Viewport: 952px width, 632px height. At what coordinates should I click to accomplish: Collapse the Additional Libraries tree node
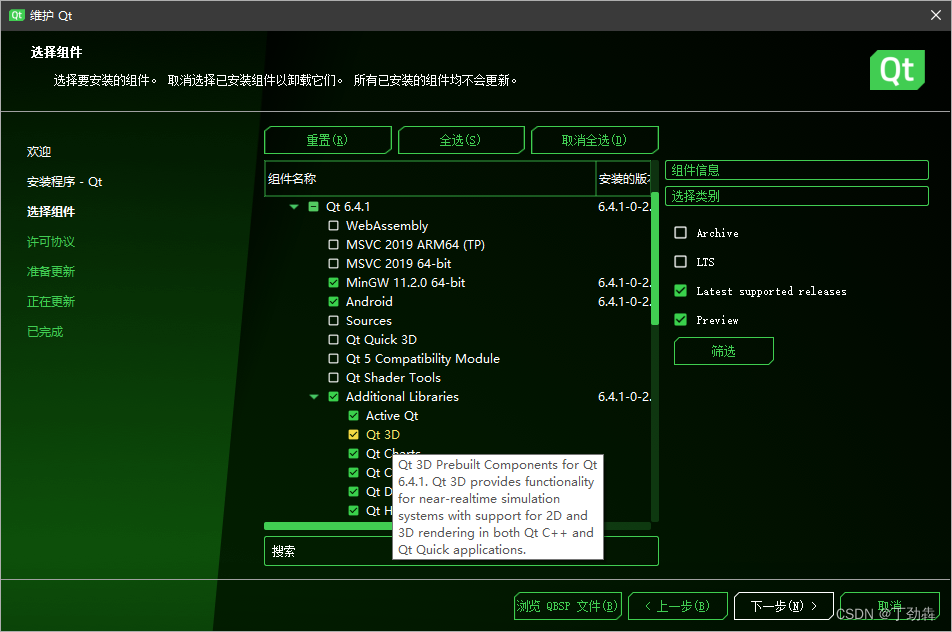[314, 397]
